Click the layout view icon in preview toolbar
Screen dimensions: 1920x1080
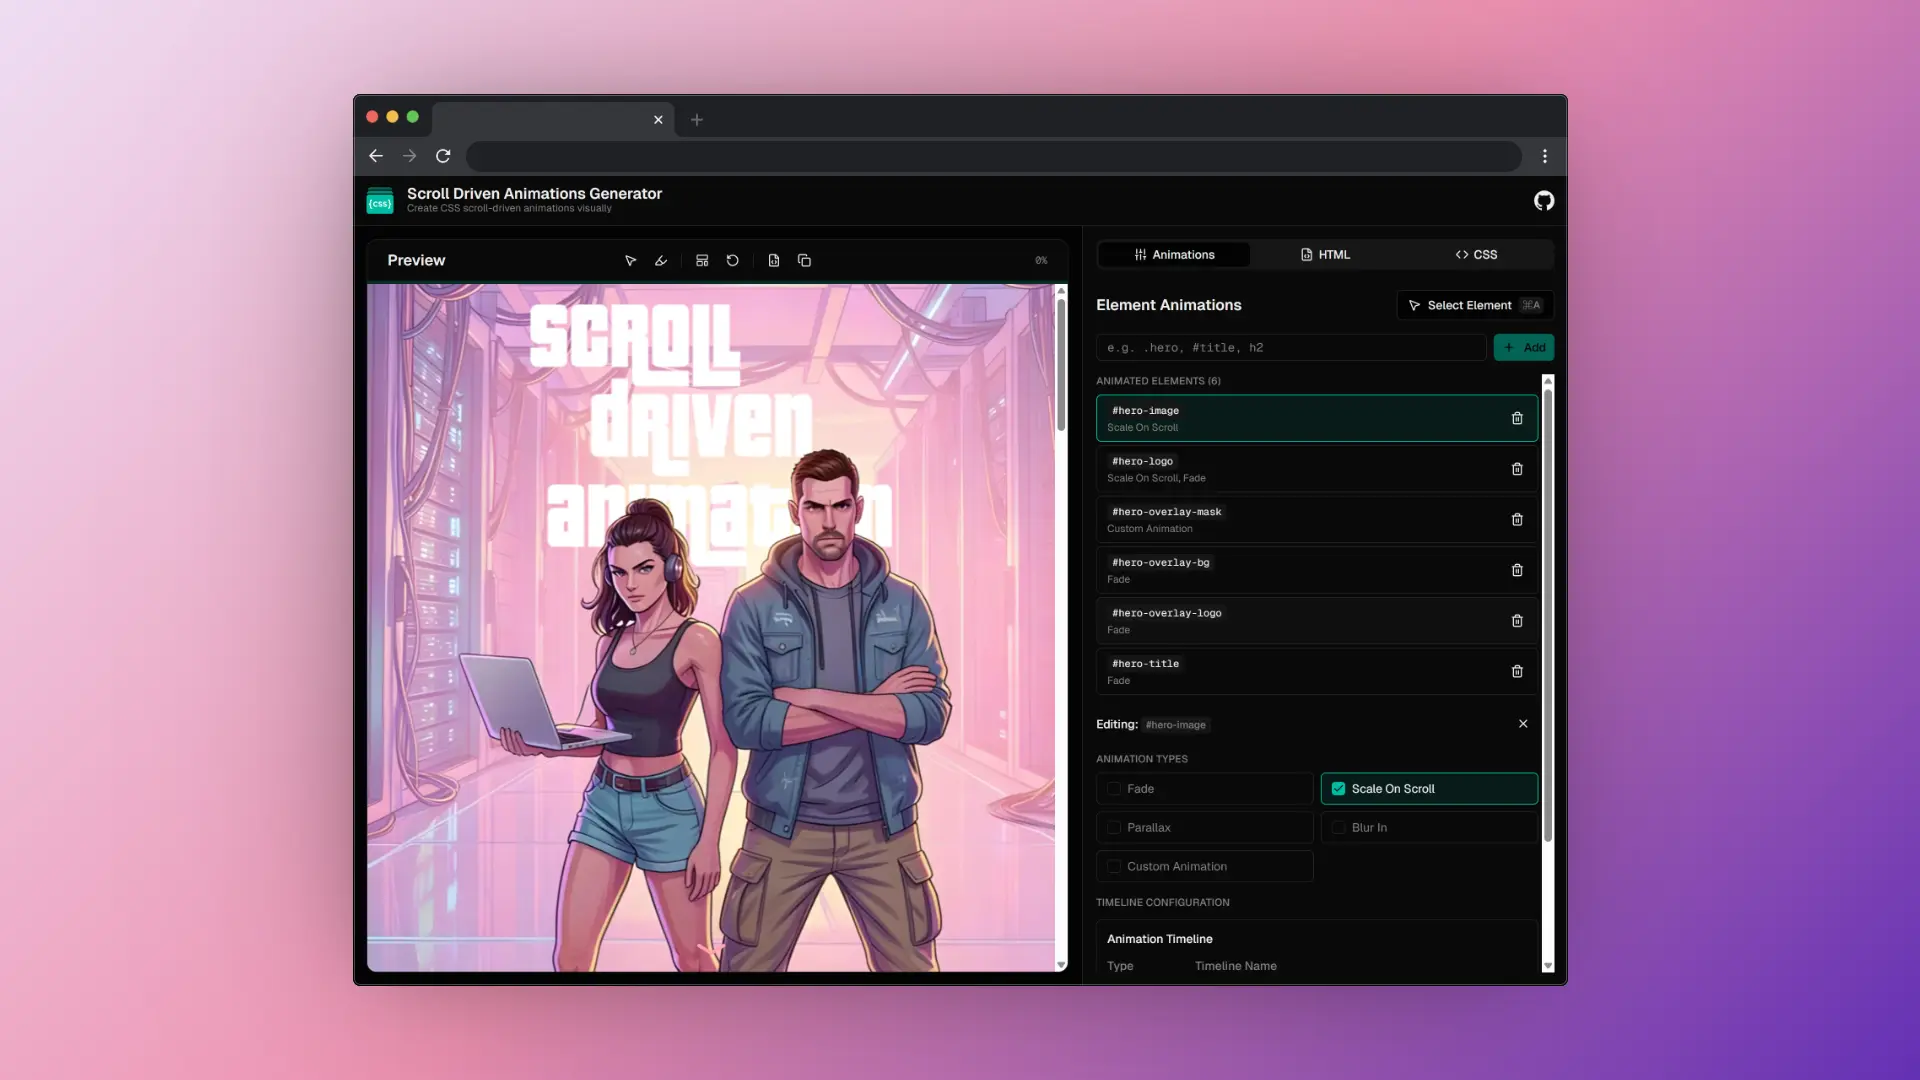pos(703,260)
